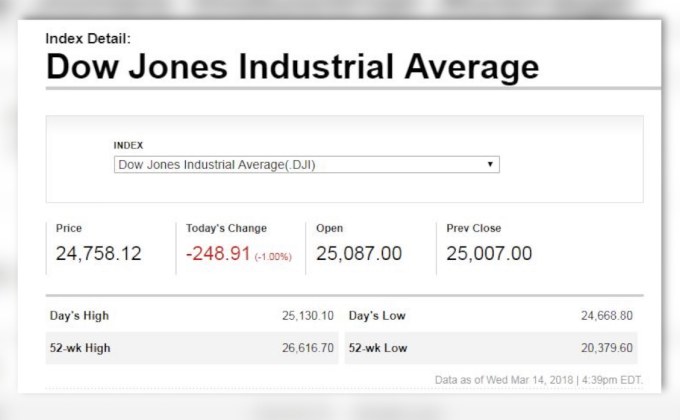Select the Day's High value 25,130.10

308,316
